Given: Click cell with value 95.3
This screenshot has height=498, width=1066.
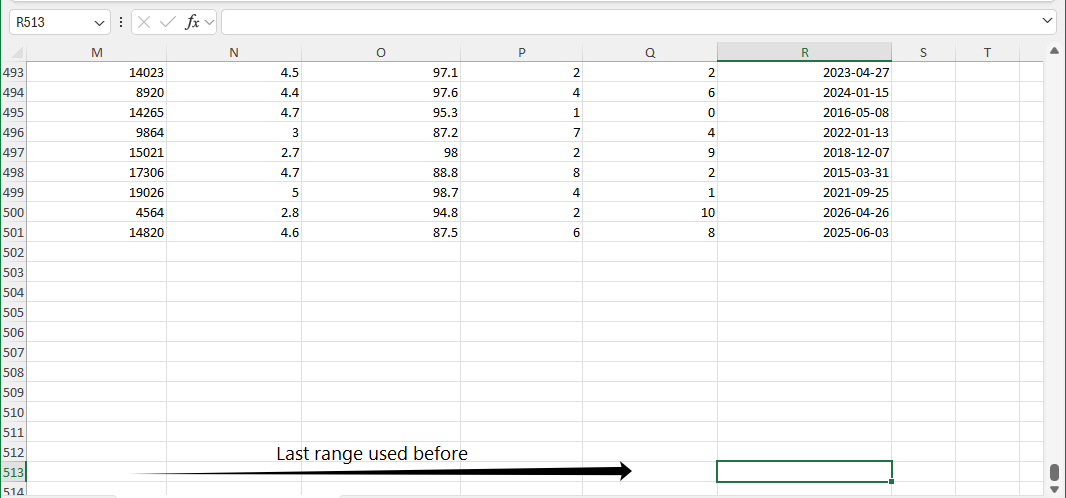Looking at the screenshot, I should 381,112.
